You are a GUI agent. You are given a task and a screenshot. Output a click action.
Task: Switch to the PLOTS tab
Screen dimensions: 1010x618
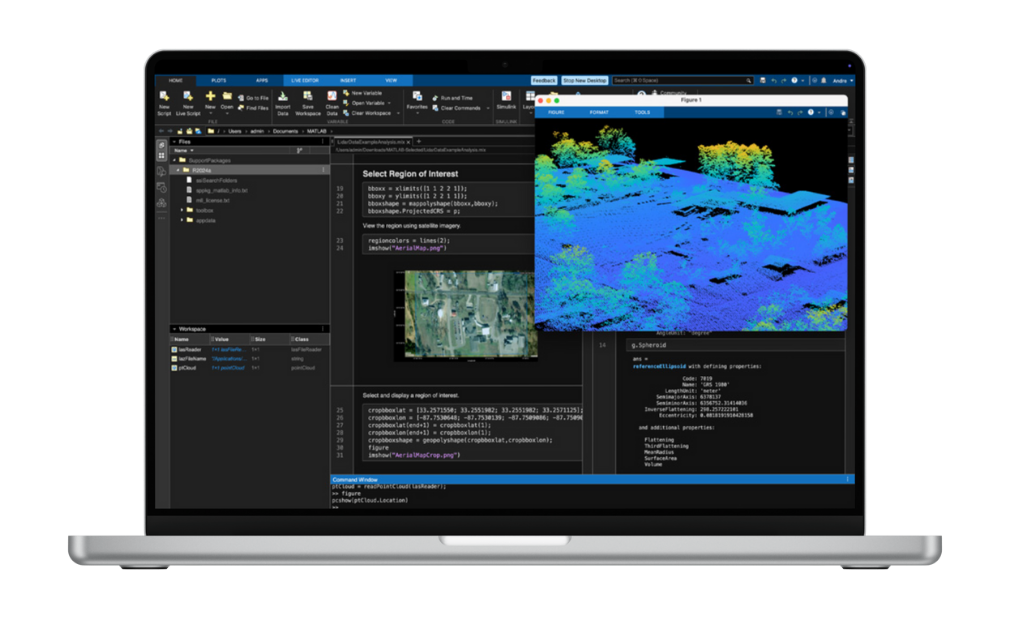219,81
